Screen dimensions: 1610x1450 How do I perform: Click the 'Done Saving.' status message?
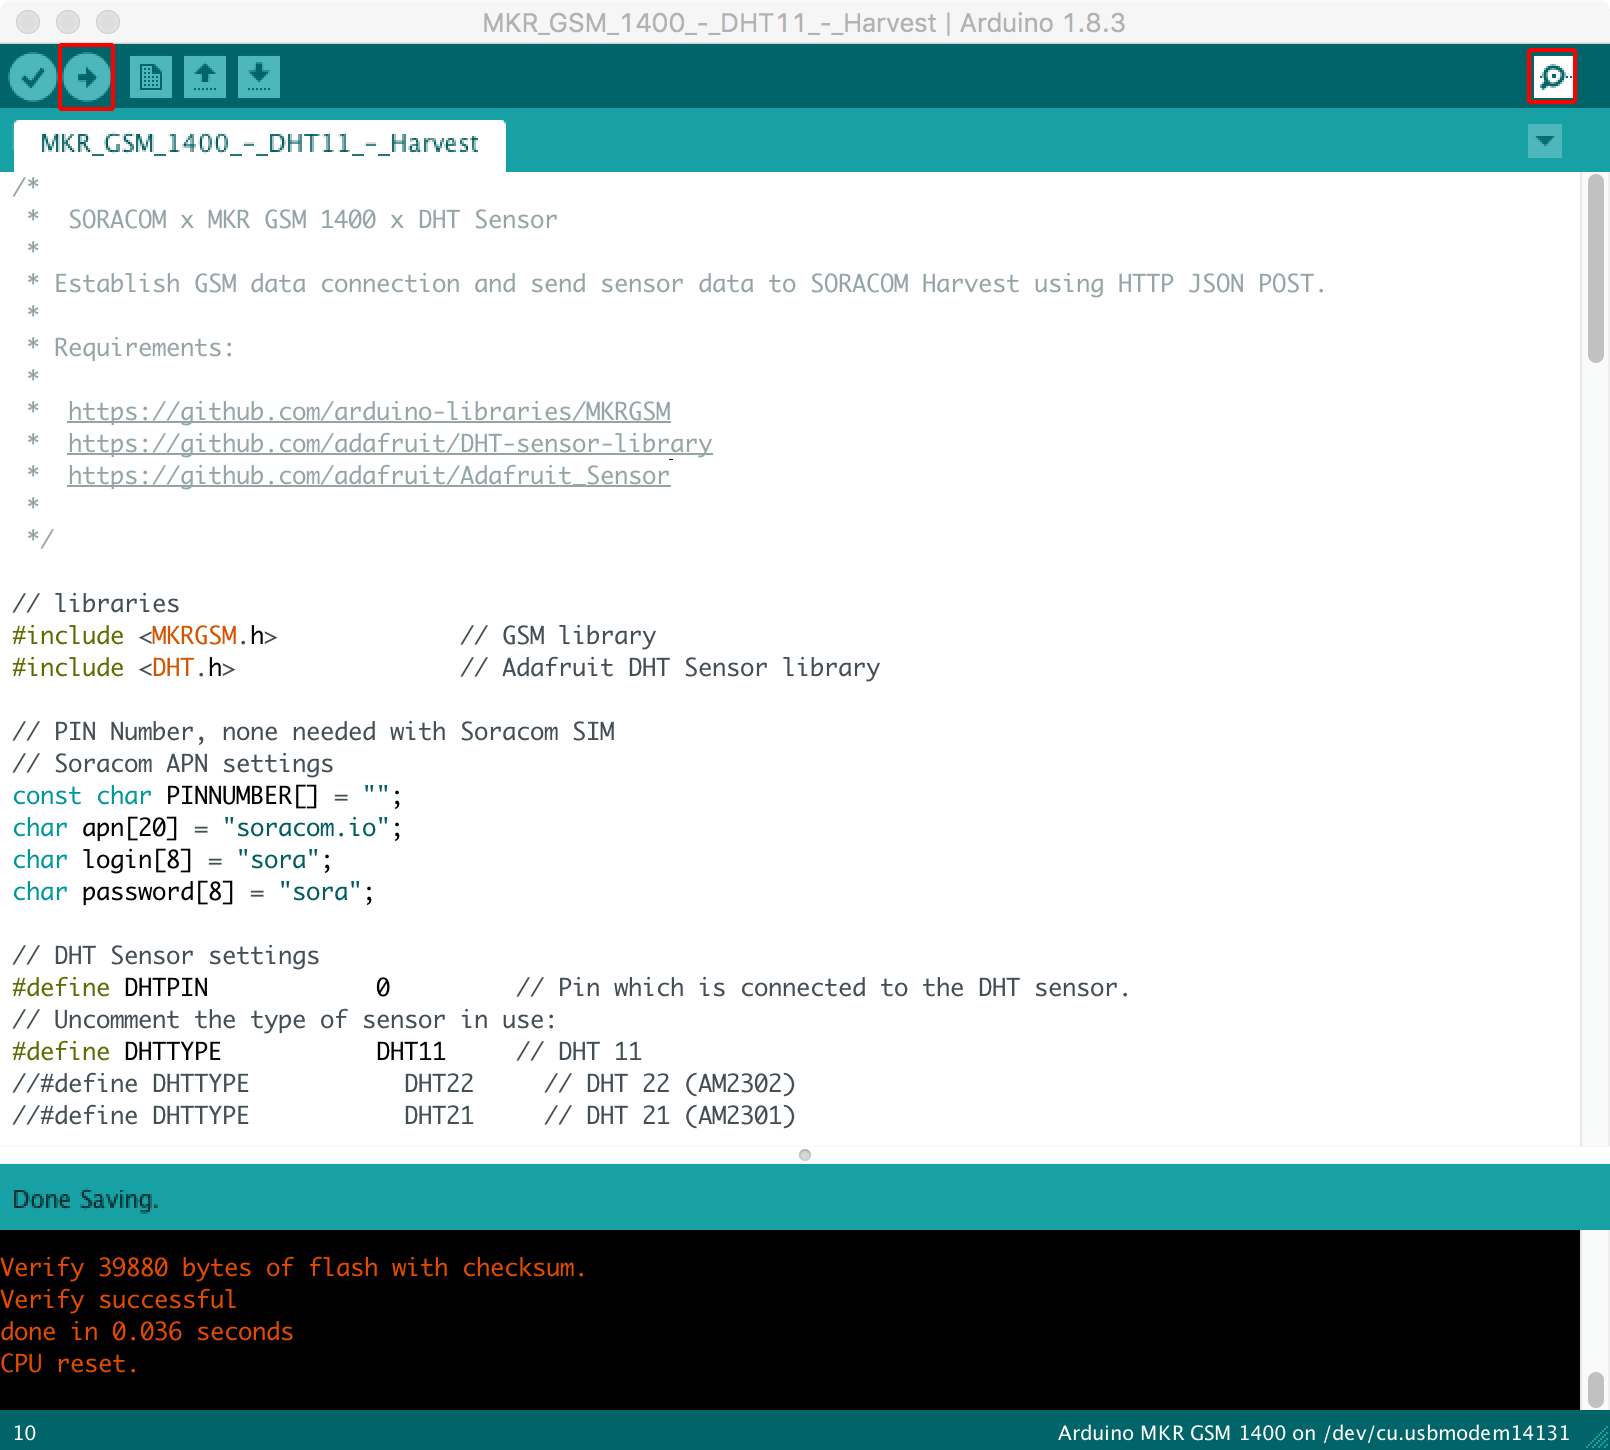point(85,1198)
